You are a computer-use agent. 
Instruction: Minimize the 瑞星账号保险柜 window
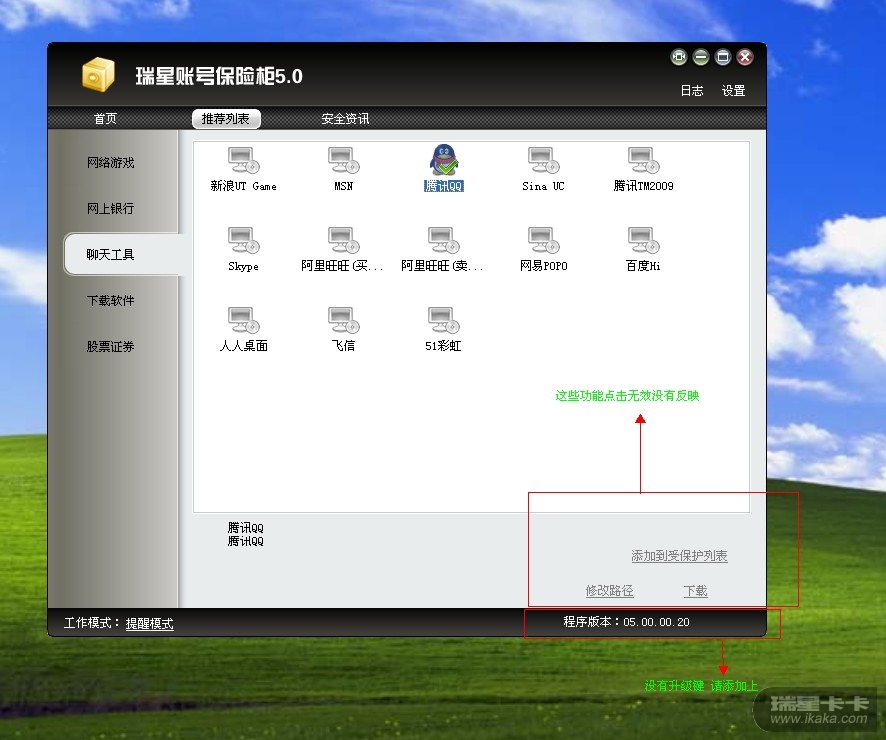click(x=701, y=57)
